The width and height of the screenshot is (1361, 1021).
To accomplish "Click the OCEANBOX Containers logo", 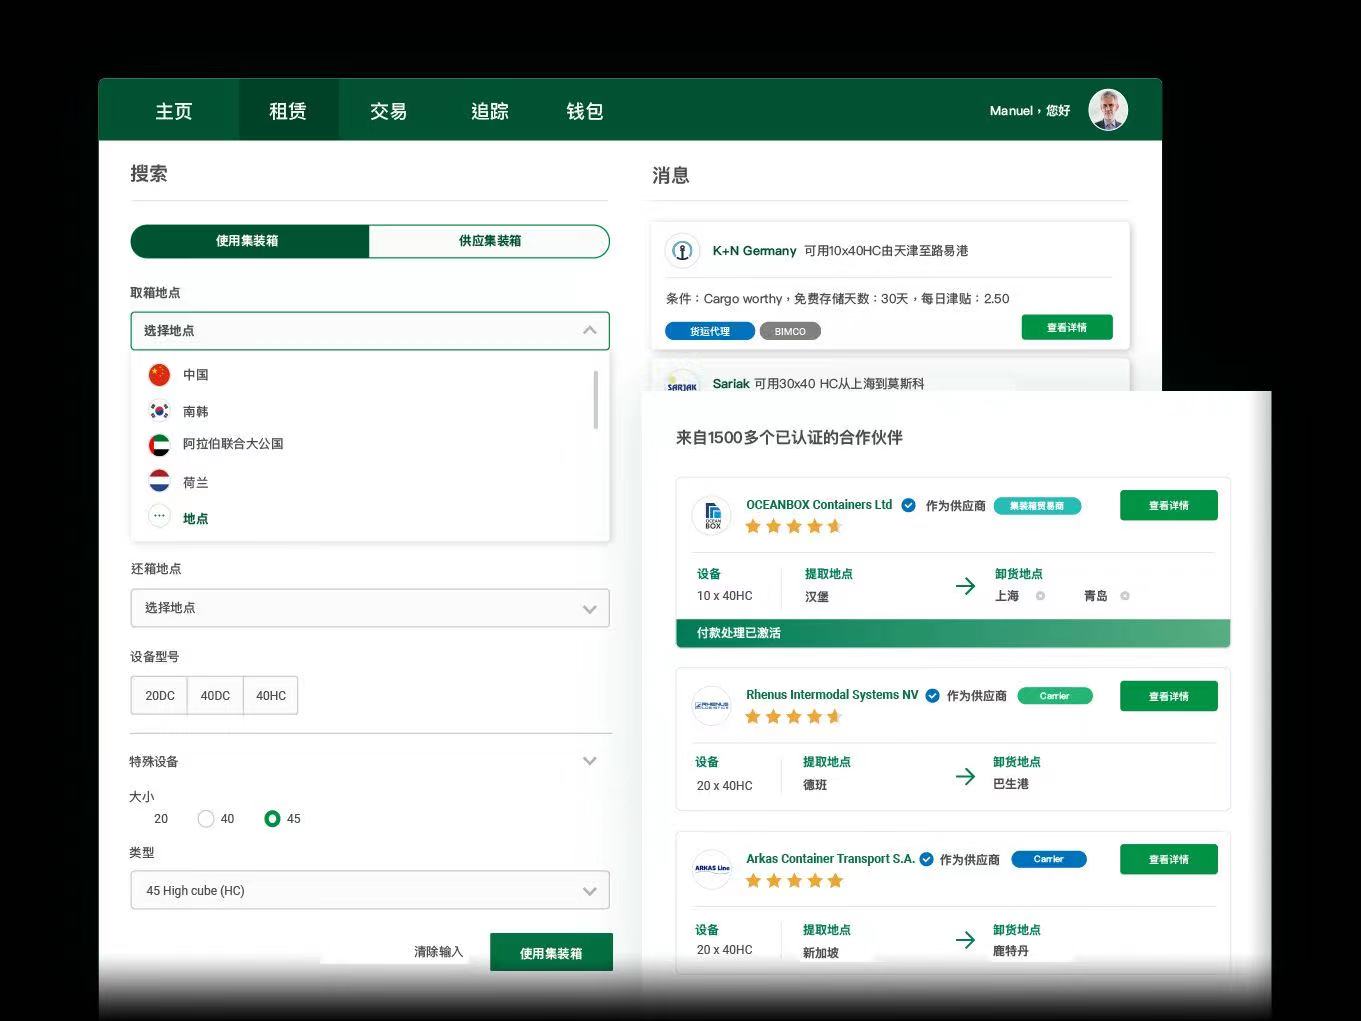I will point(712,516).
